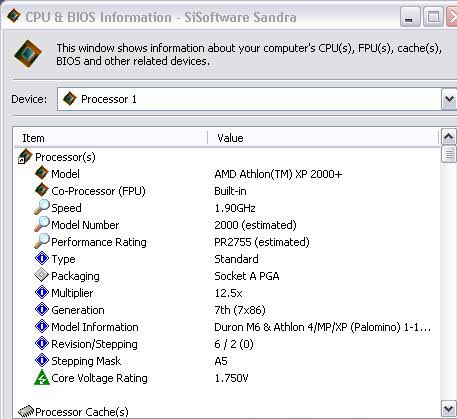Click the CPU chip icon next to Model
457x419 pixels.
pyautogui.click(x=42, y=173)
